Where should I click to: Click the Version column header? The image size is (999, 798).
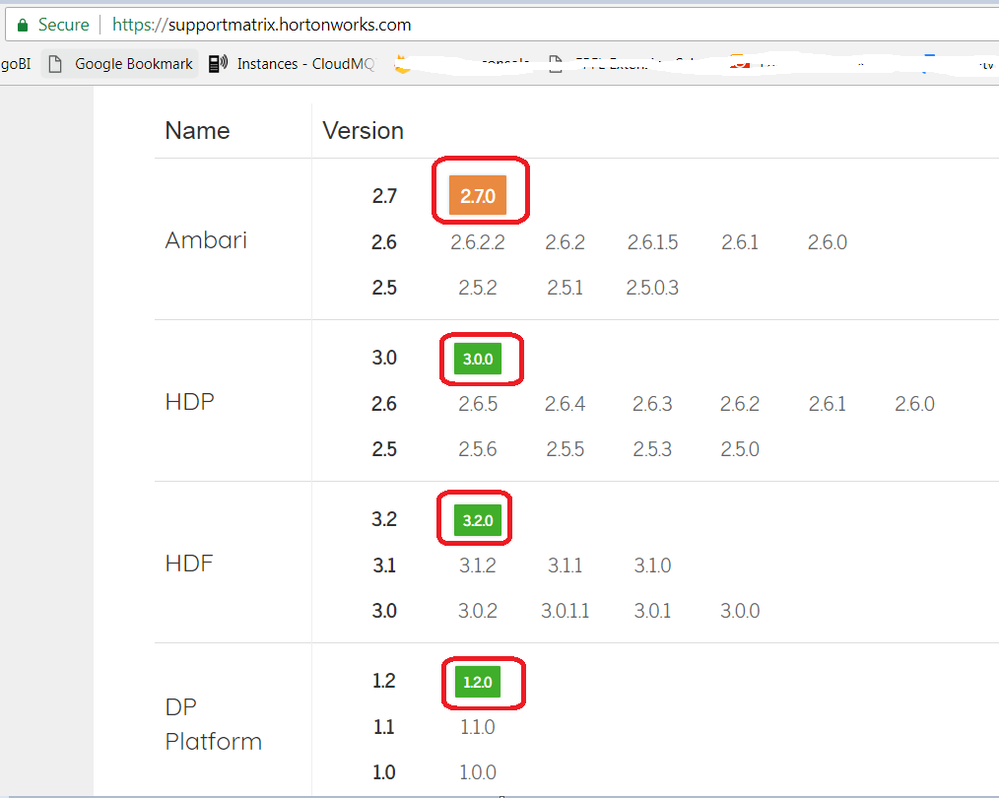tap(363, 131)
